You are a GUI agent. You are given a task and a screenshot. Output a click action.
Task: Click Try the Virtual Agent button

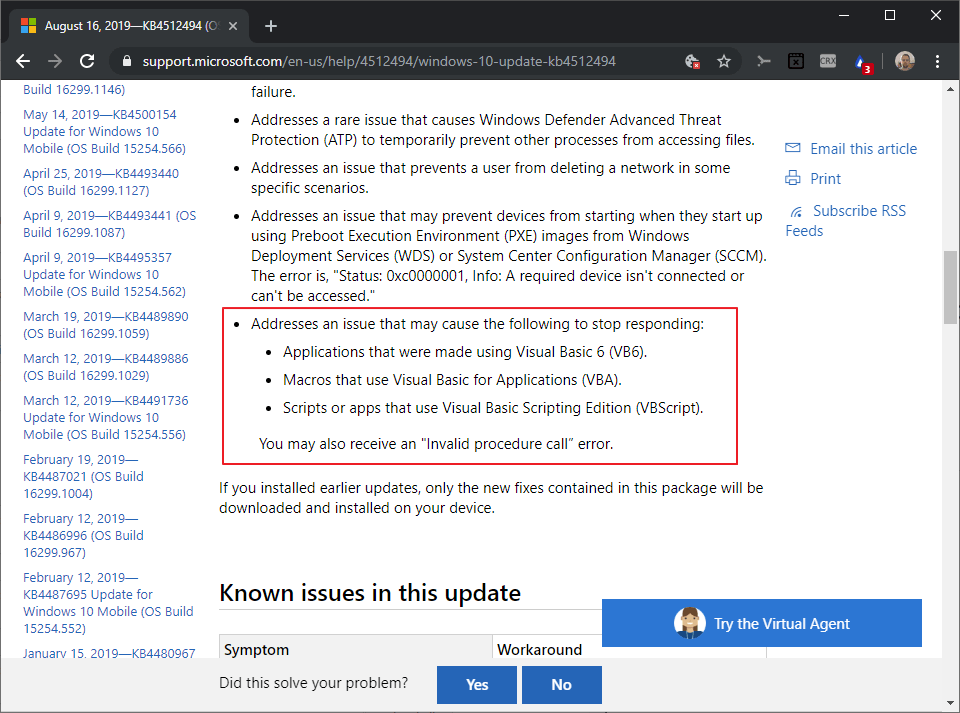(x=762, y=623)
